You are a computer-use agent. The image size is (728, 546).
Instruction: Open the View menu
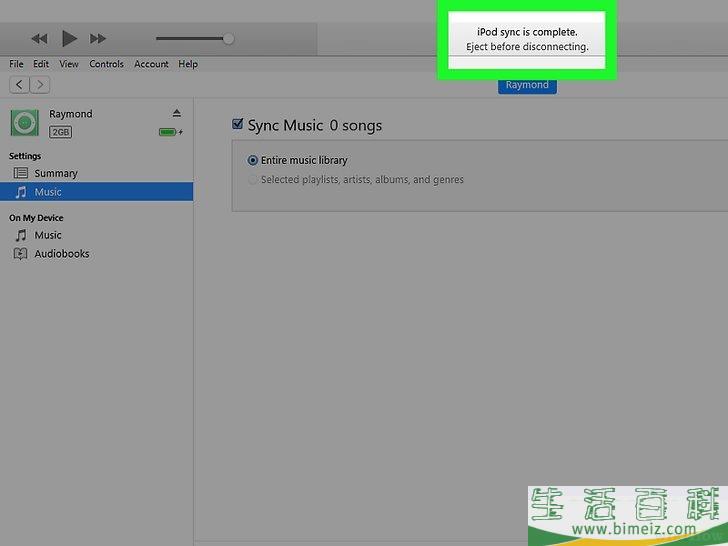click(x=69, y=64)
